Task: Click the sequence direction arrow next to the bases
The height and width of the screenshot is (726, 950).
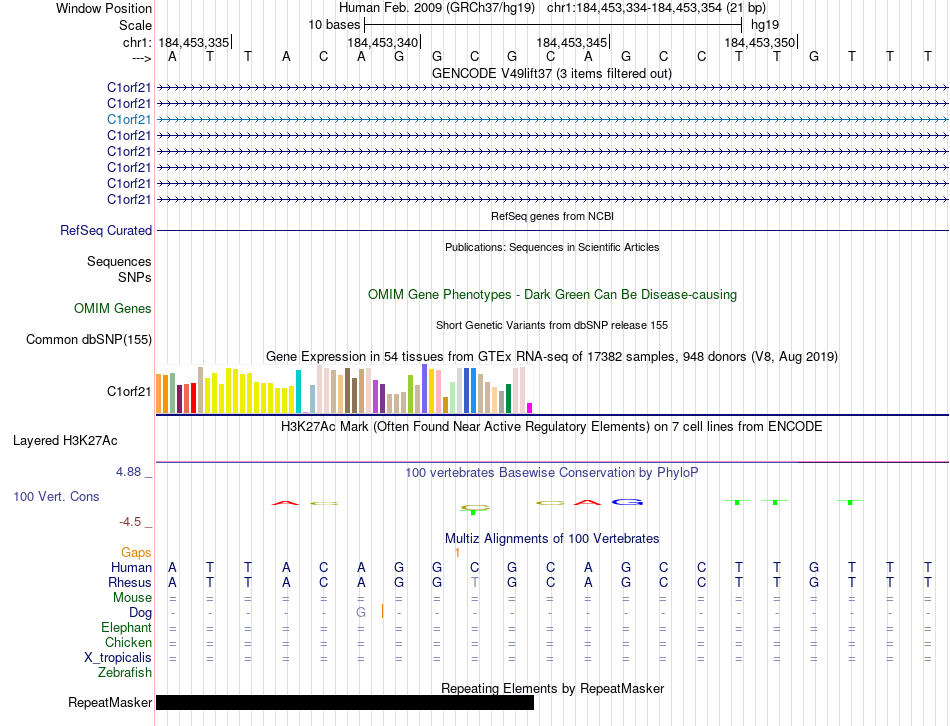Action: pyautogui.click(x=140, y=58)
